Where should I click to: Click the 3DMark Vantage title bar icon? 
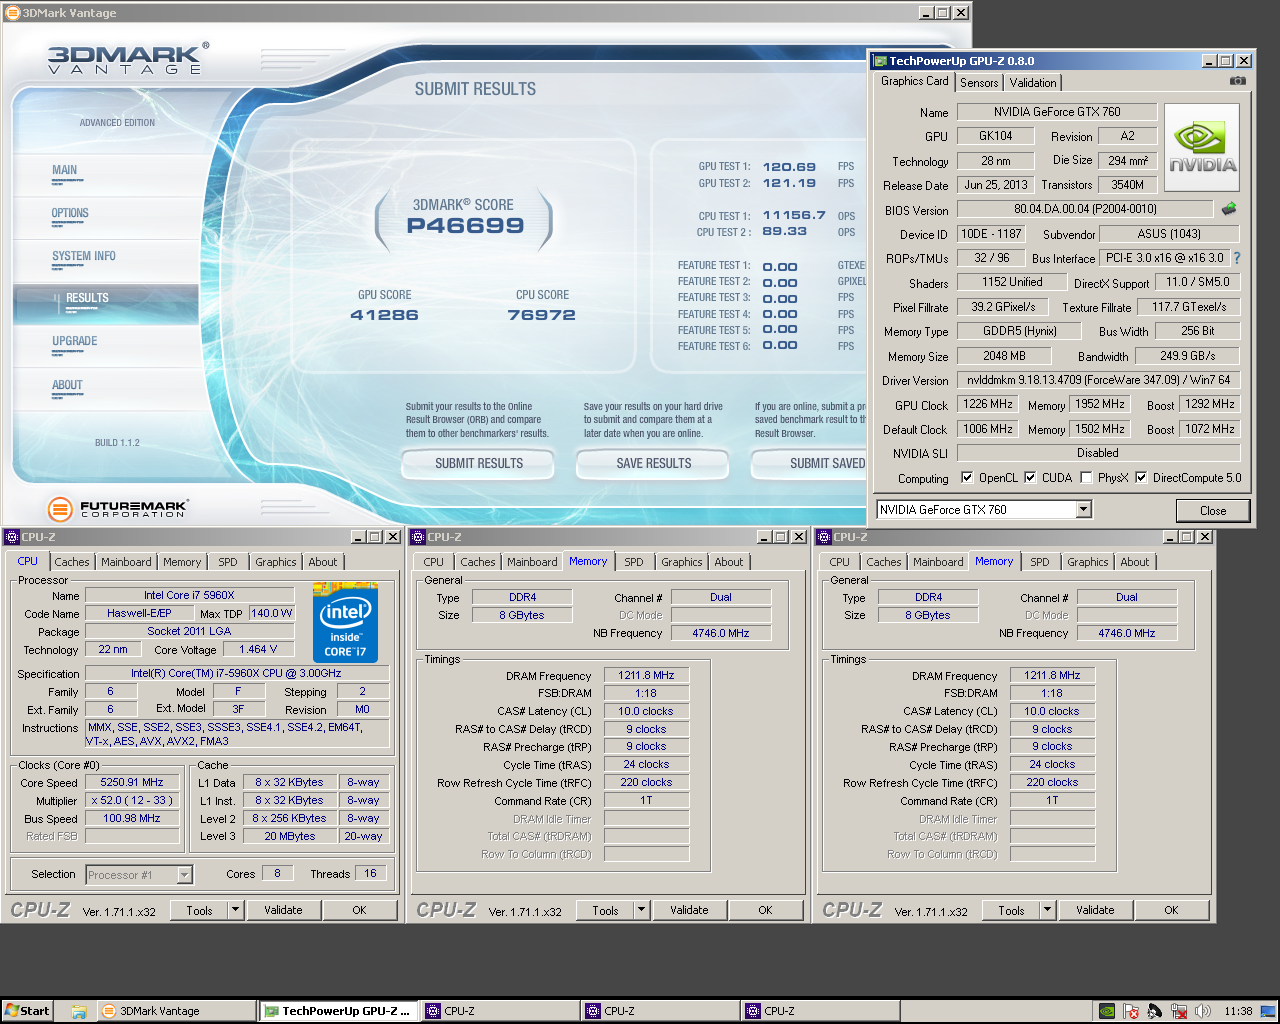tap(12, 13)
